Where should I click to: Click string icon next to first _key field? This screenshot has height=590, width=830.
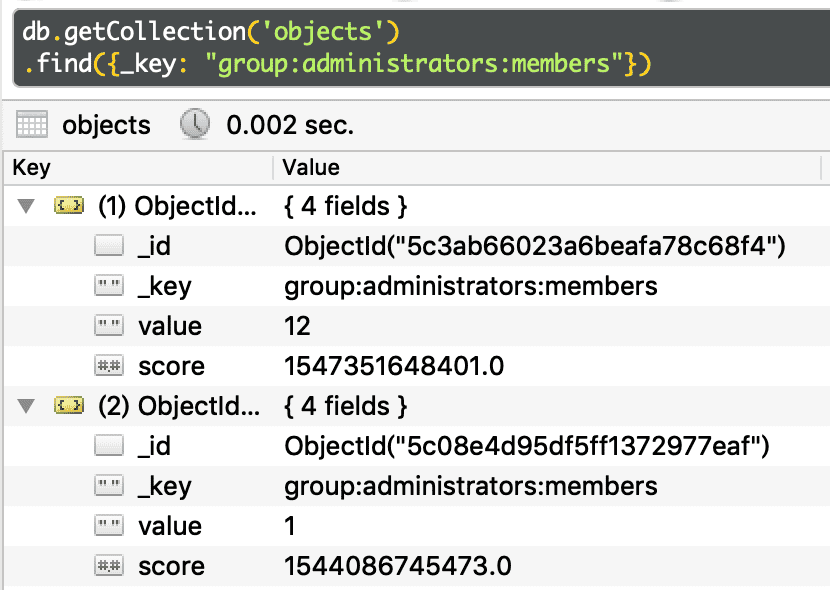[x=108, y=287]
